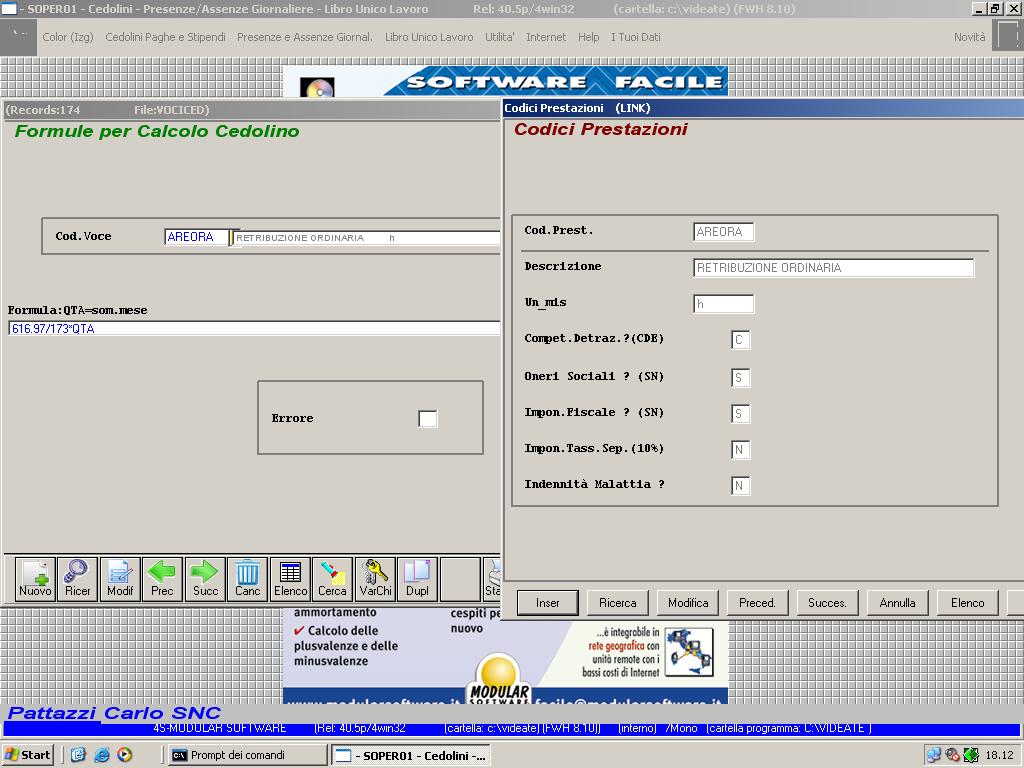Click the Records:174 status text

(x=43, y=110)
